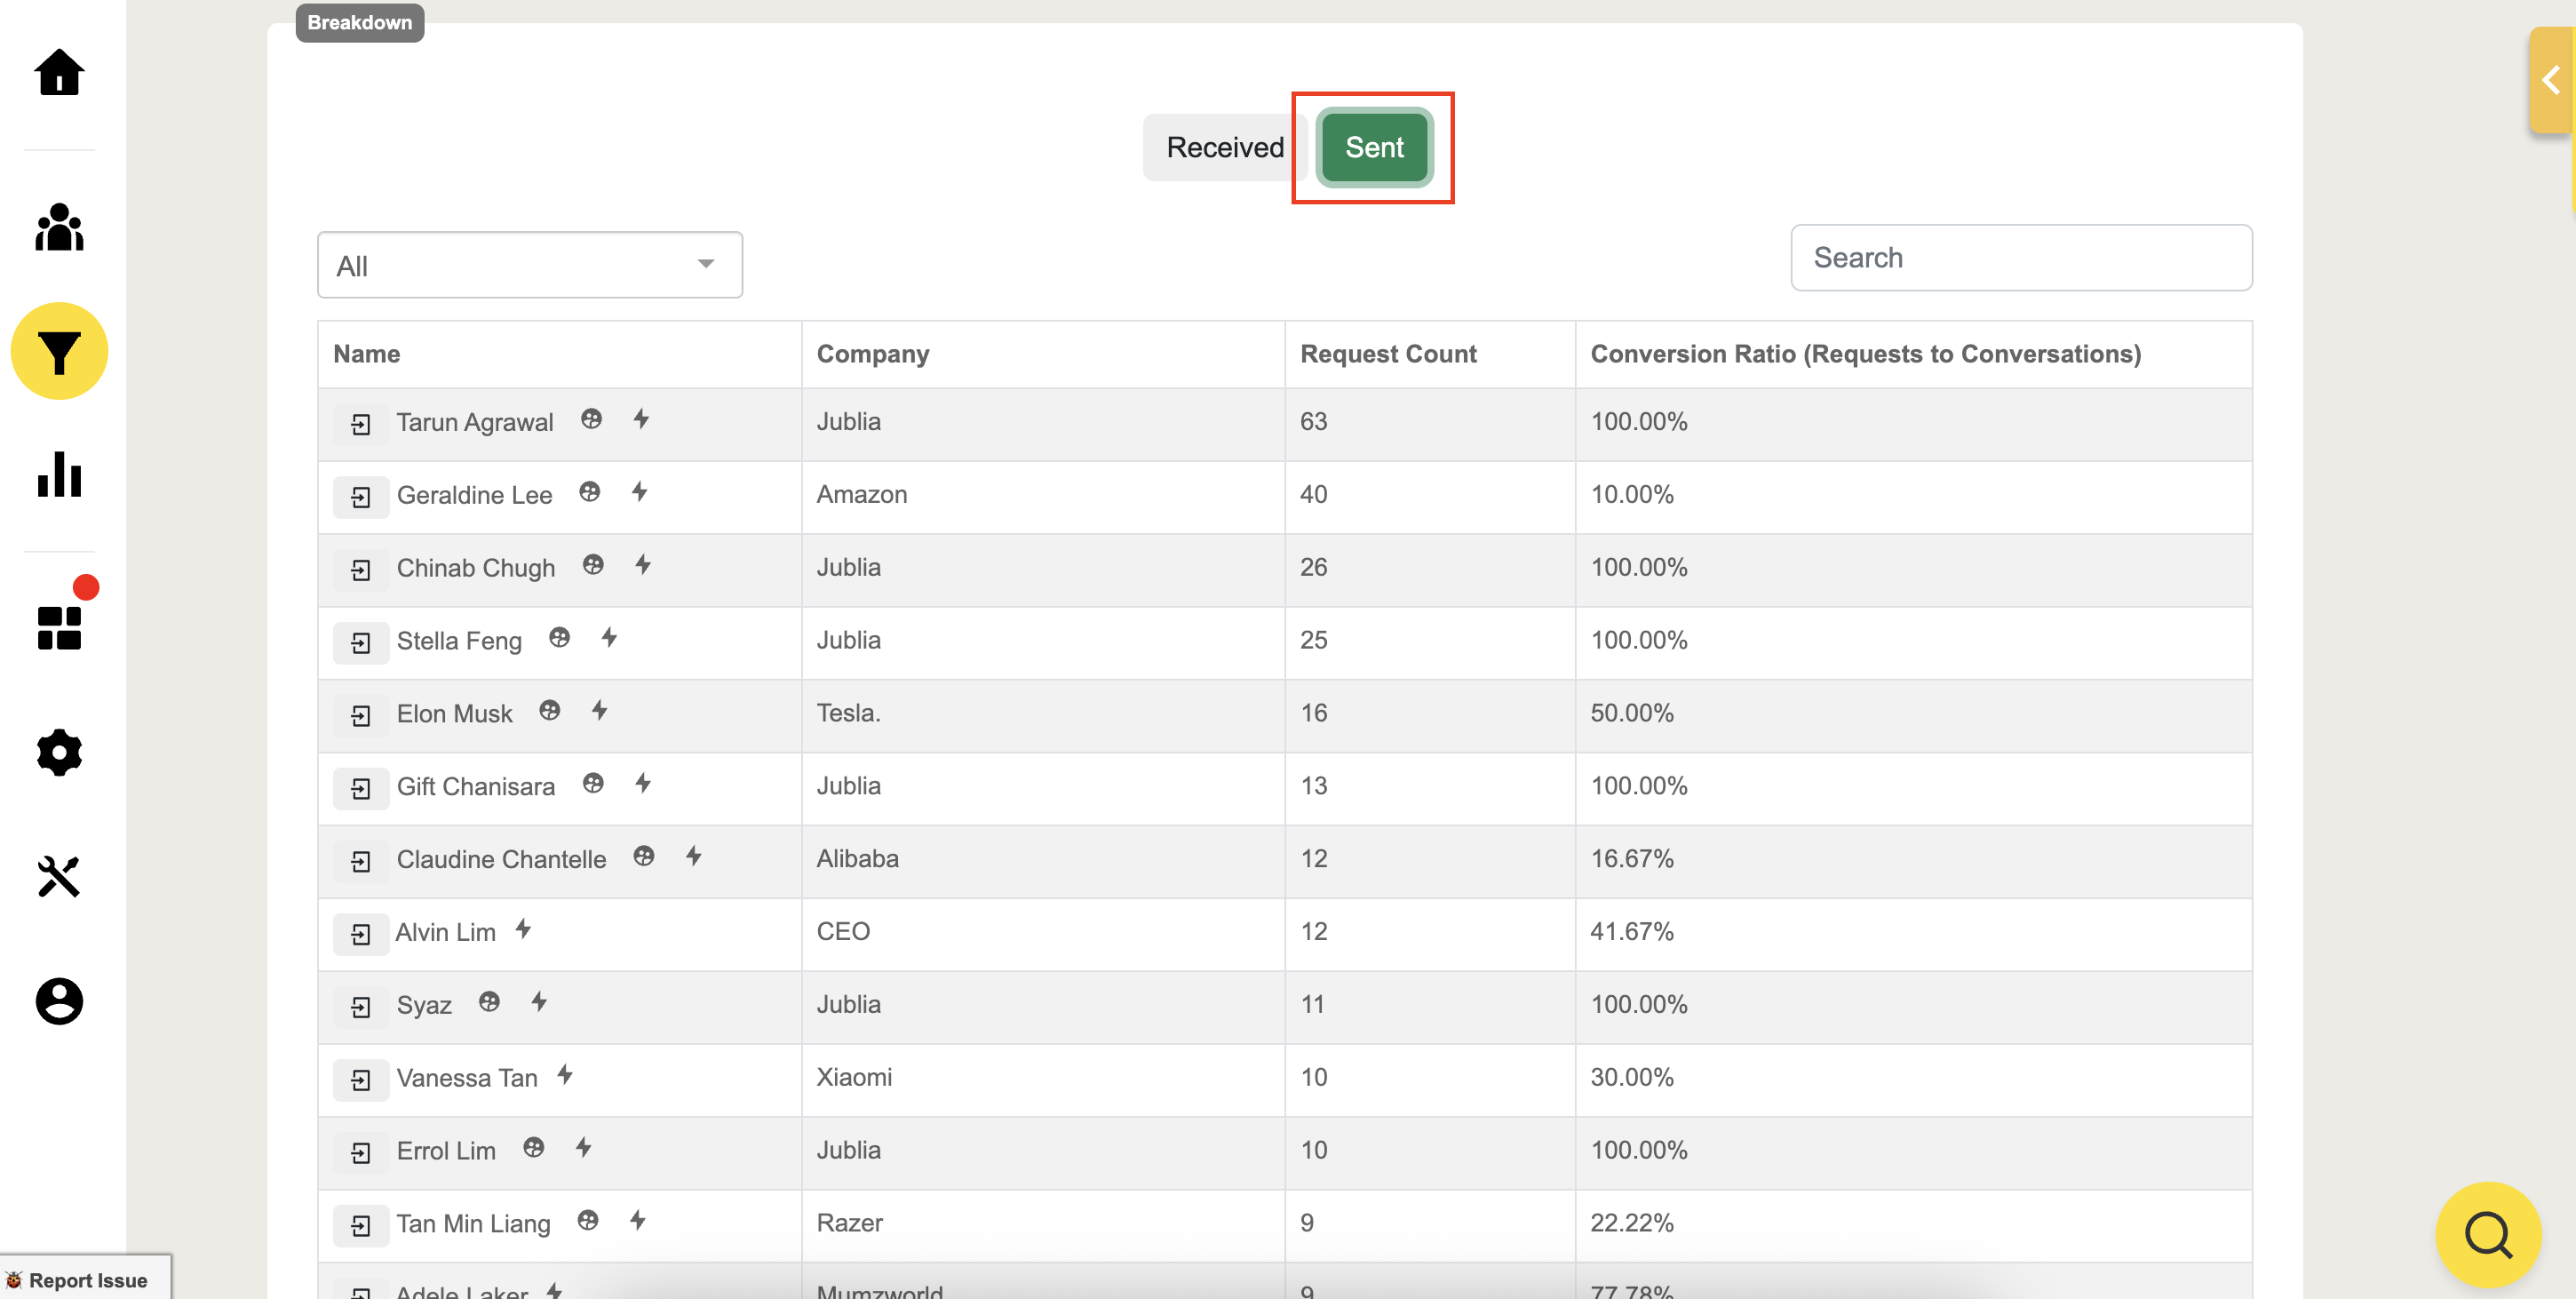Select the Sent toggle button

tap(1373, 147)
